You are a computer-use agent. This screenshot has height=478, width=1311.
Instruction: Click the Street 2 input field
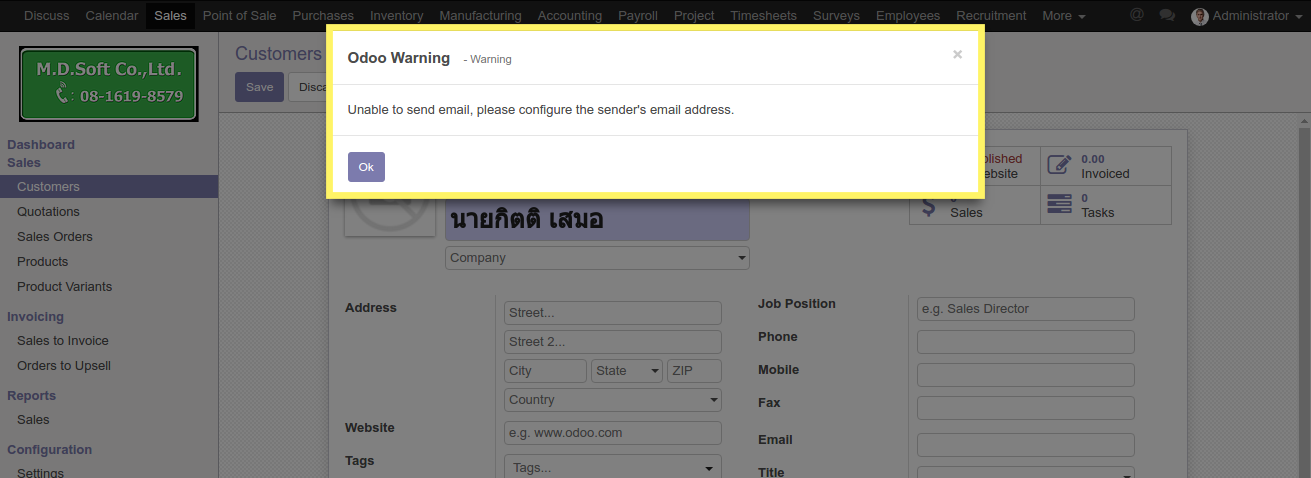tap(613, 342)
